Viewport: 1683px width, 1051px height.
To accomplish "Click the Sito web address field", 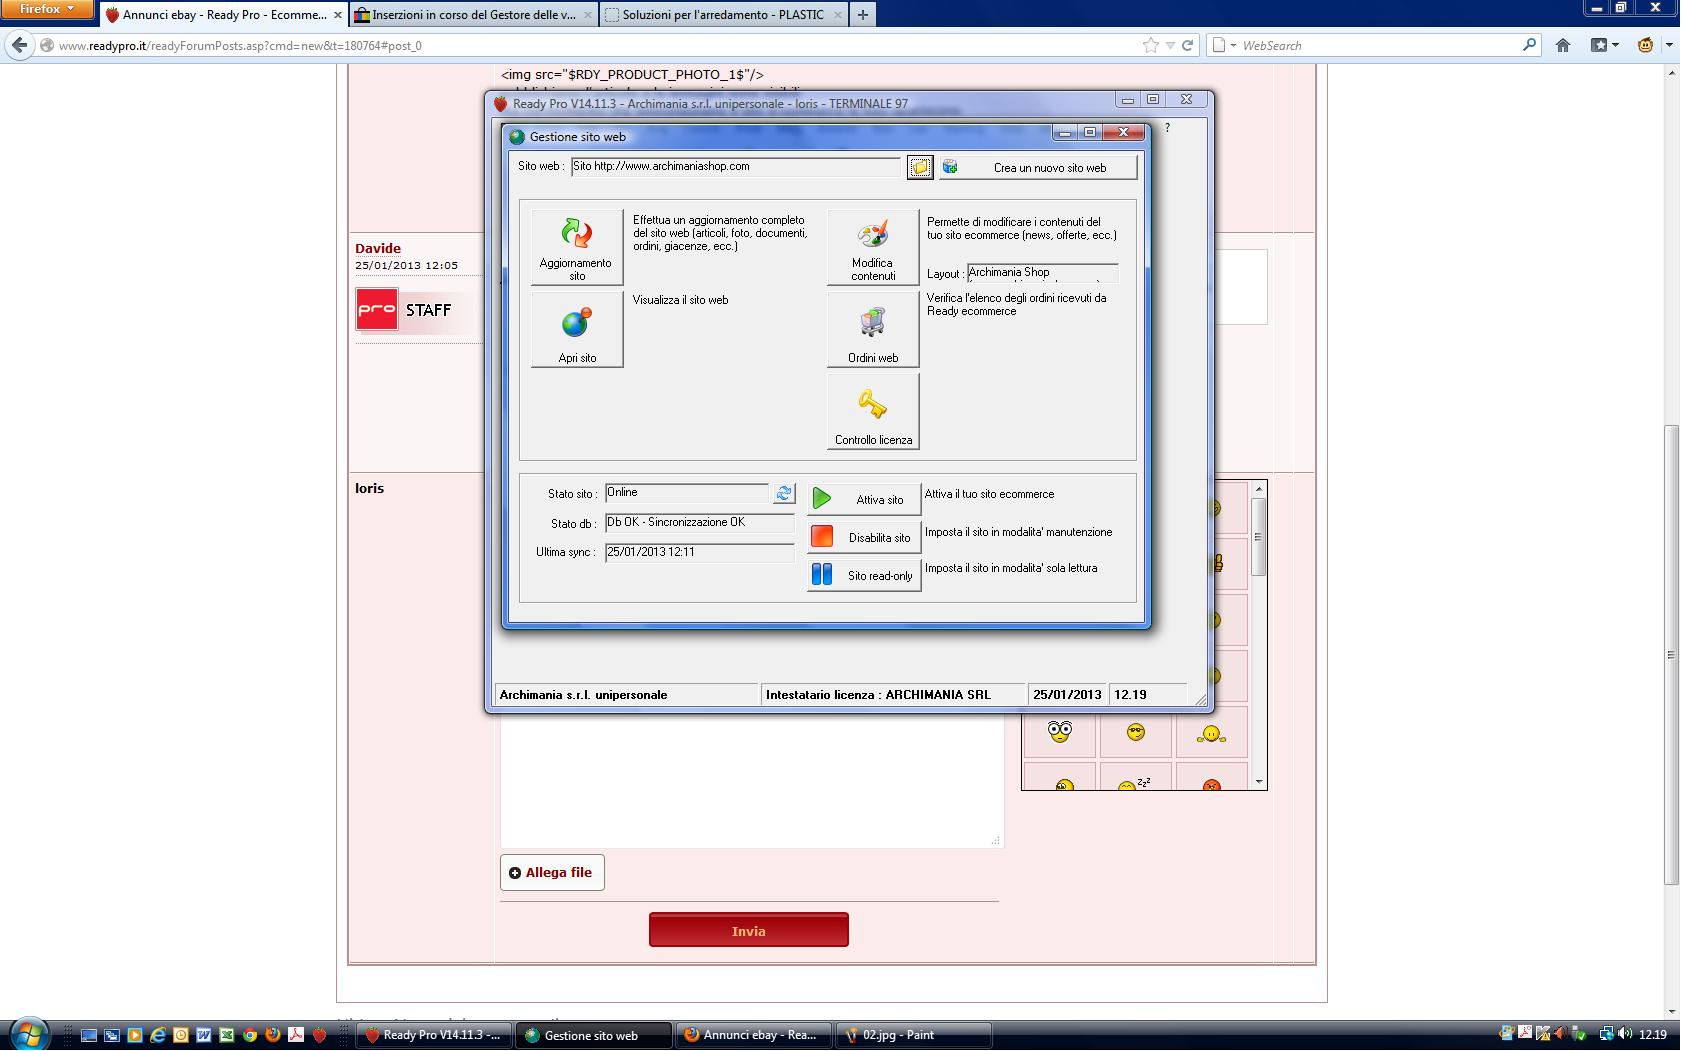I will [736, 167].
